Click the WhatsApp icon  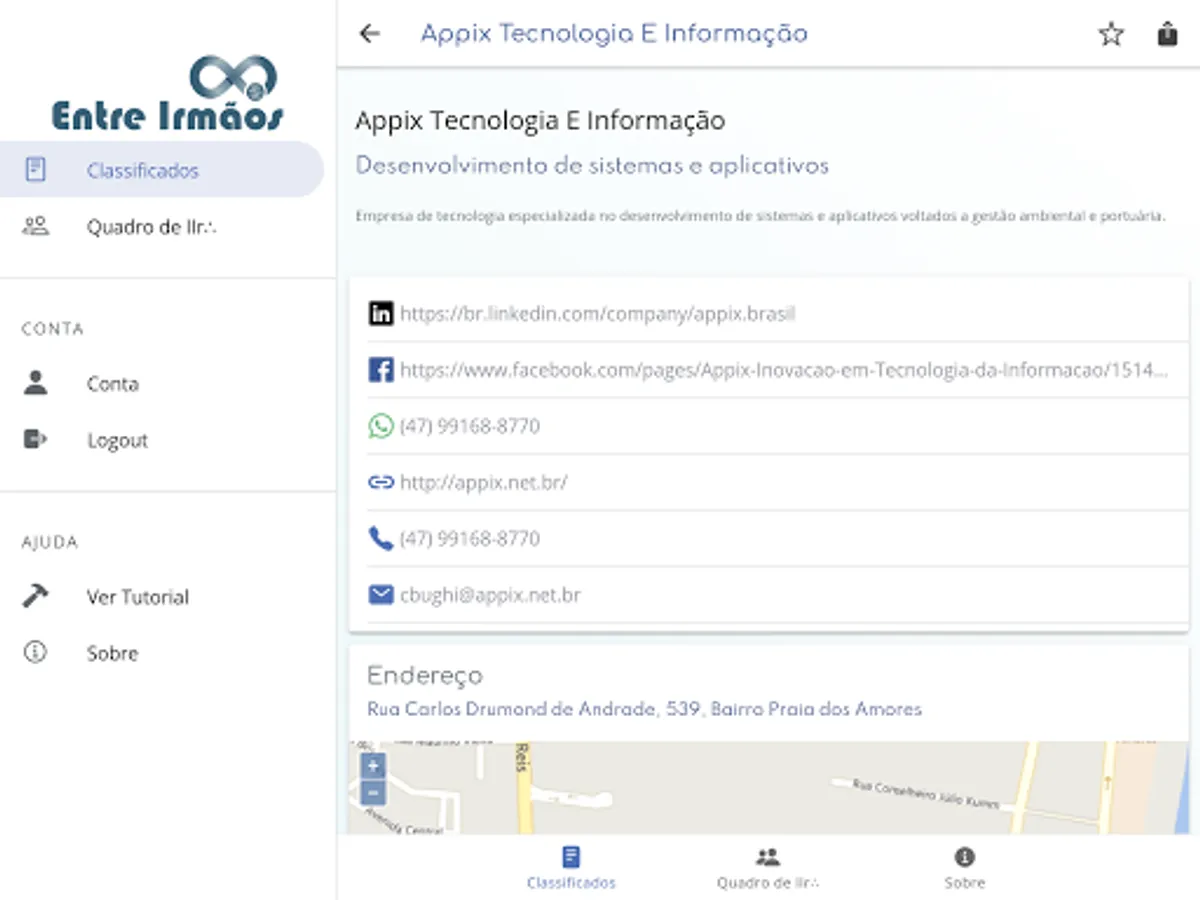[x=381, y=426]
